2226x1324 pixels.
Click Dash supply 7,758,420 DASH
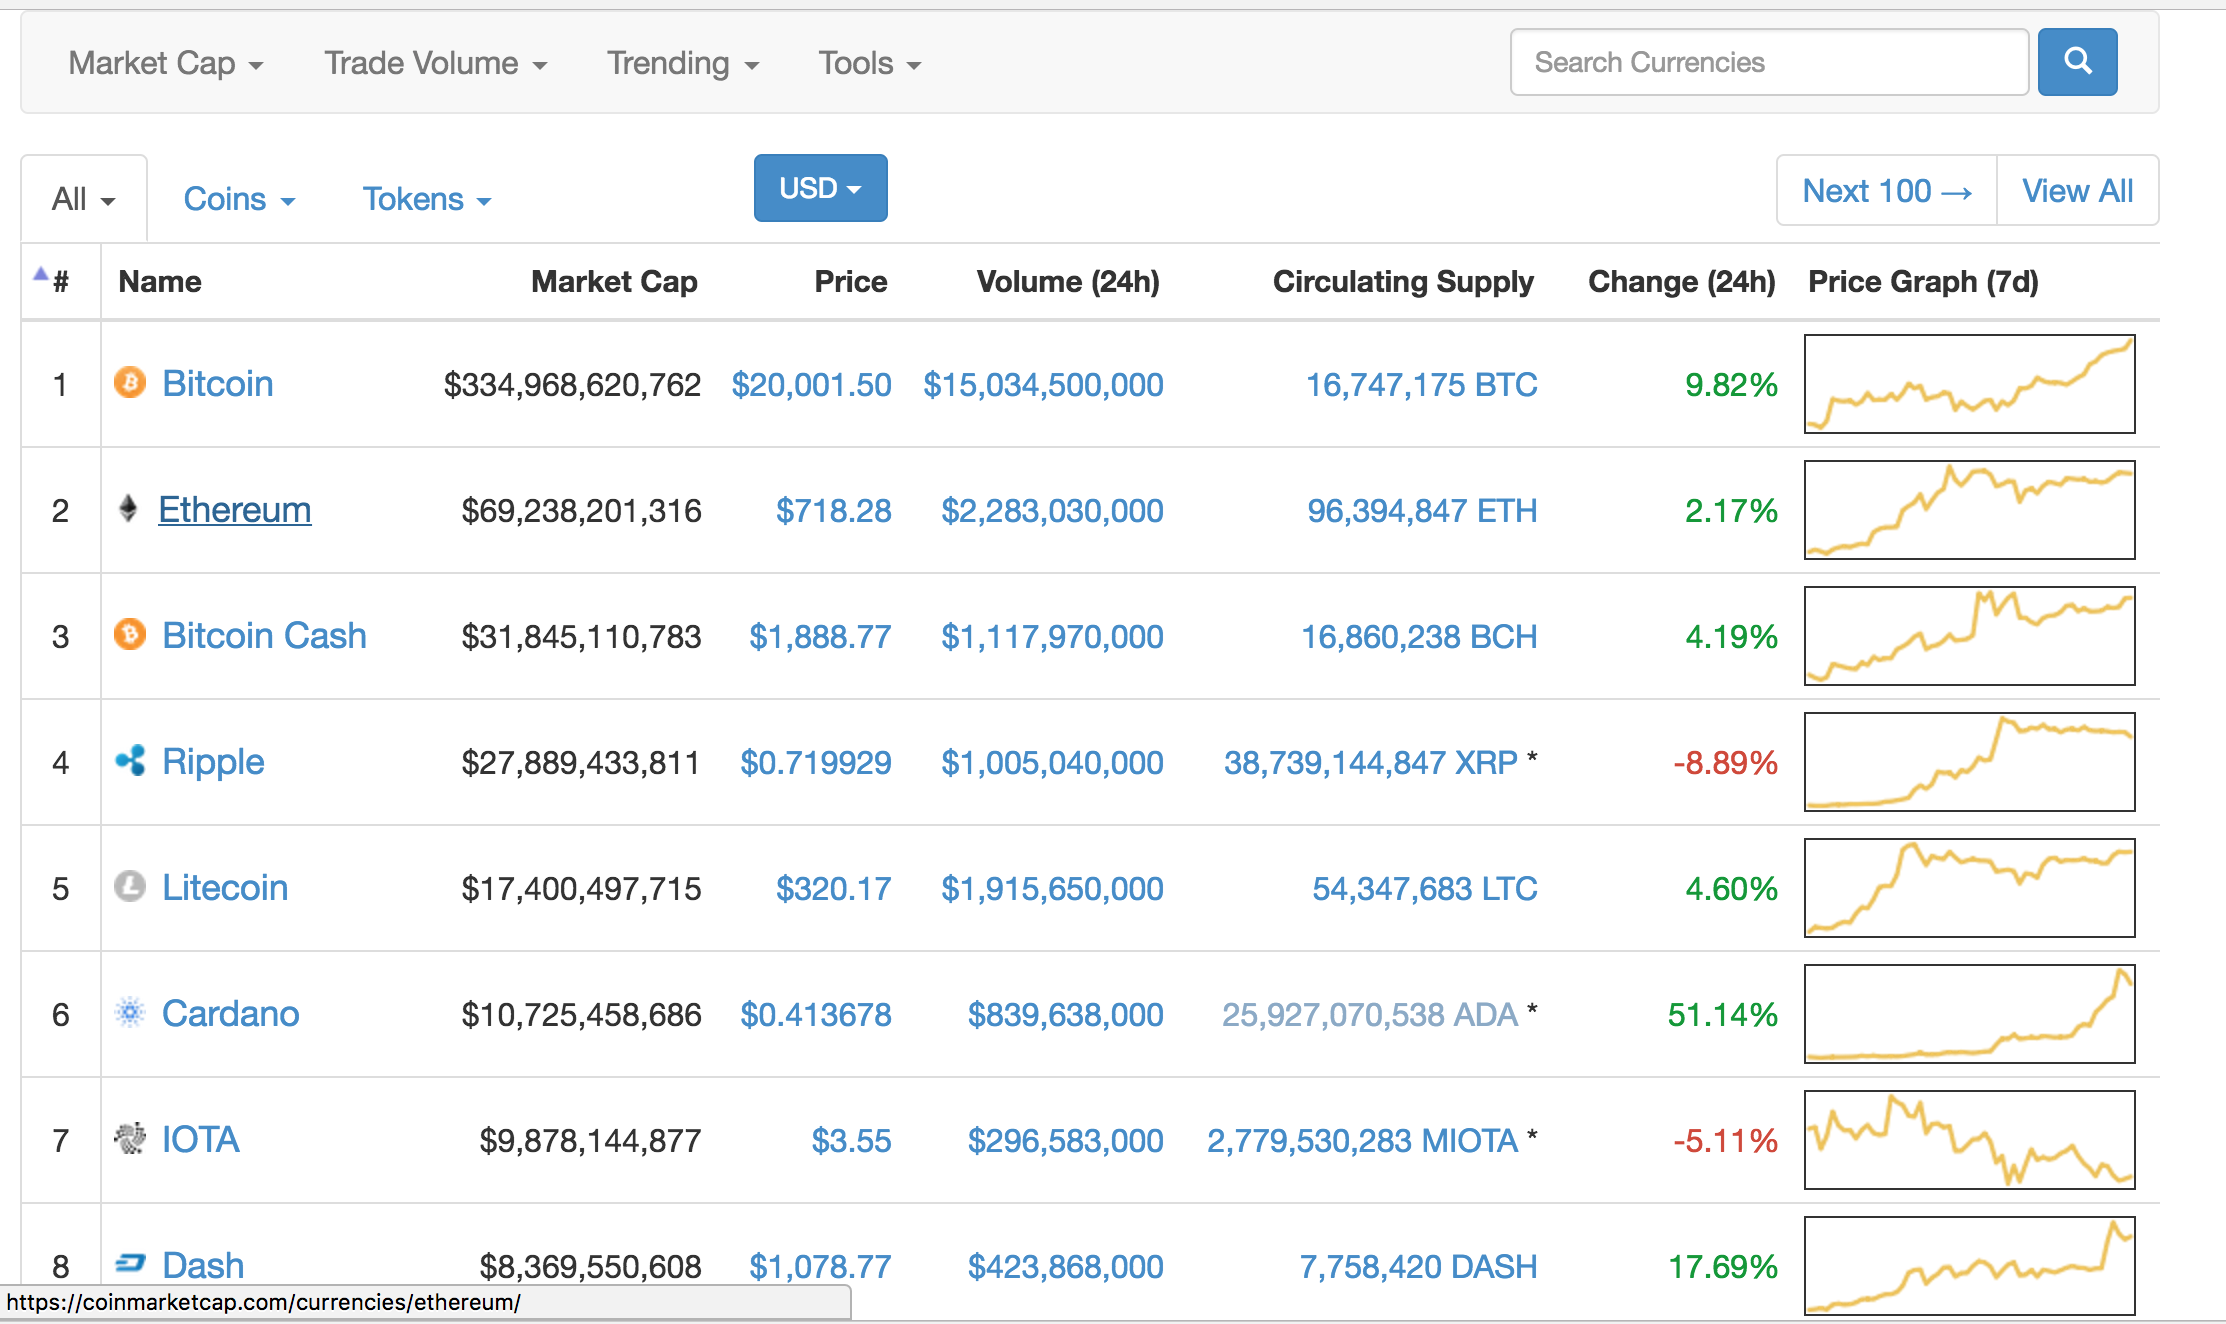pyautogui.click(x=1418, y=1267)
